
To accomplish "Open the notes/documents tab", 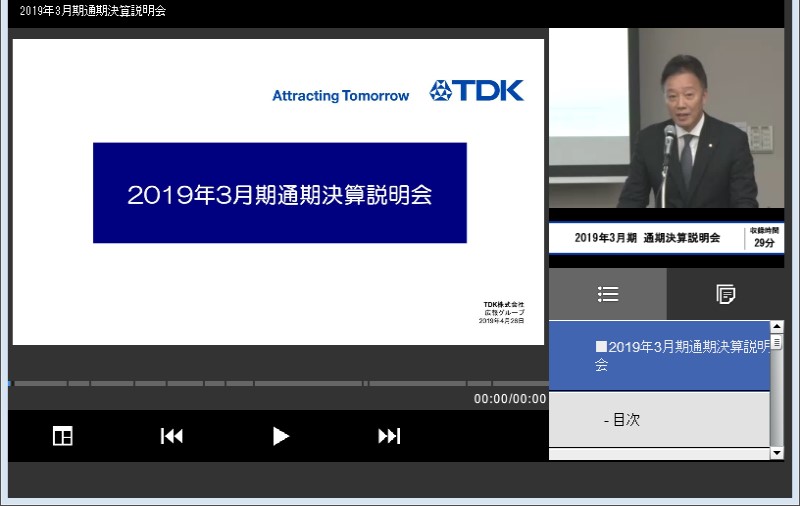I will pyautogui.click(x=726, y=294).
